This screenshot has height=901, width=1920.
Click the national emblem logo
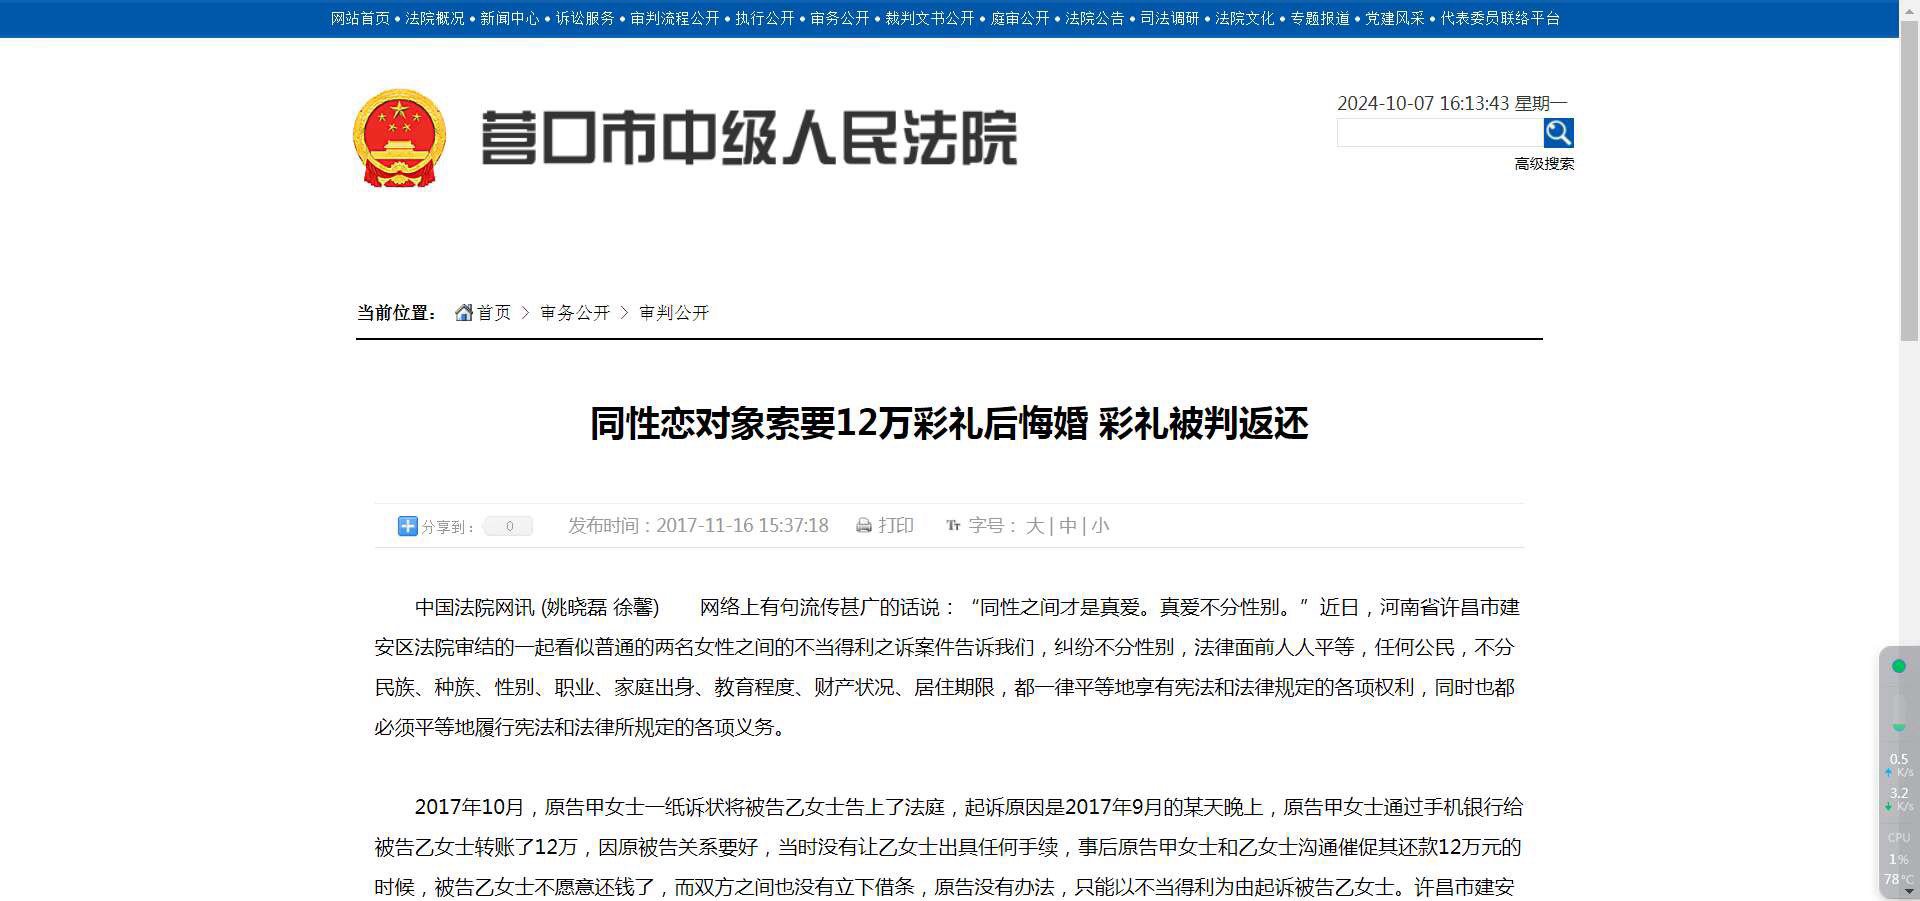(x=399, y=138)
